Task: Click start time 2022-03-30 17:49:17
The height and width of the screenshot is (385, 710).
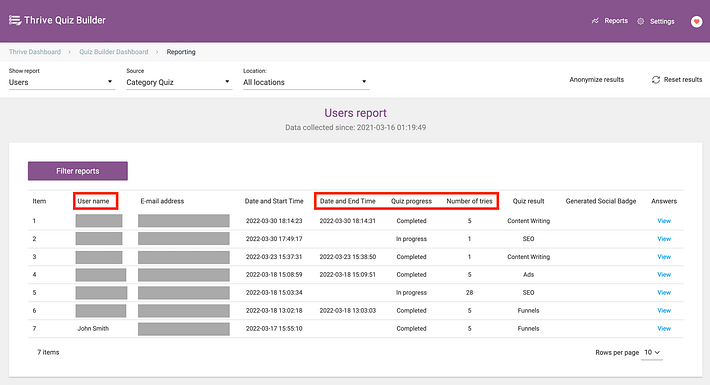Action: [274, 239]
